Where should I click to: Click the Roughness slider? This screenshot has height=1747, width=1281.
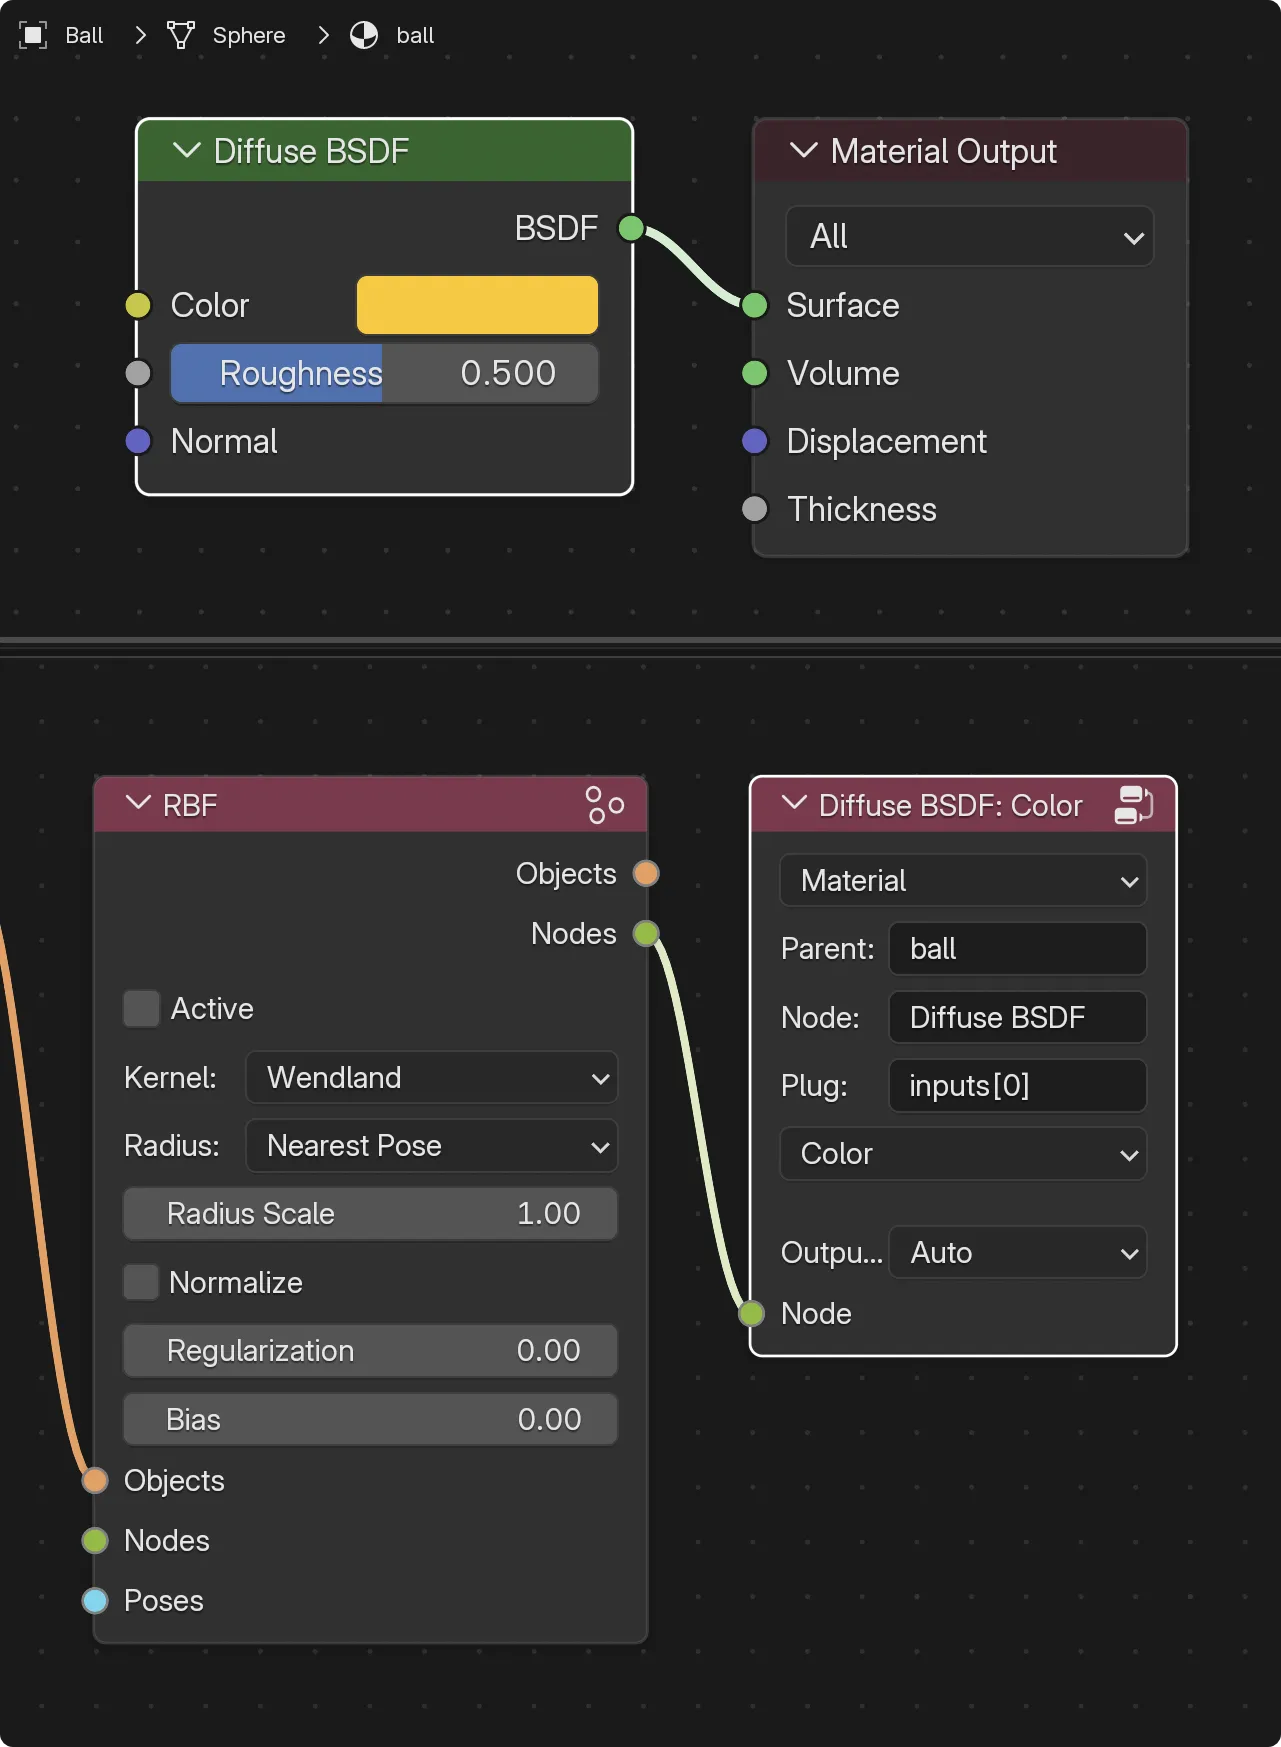pyautogui.click(x=385, y=373)
